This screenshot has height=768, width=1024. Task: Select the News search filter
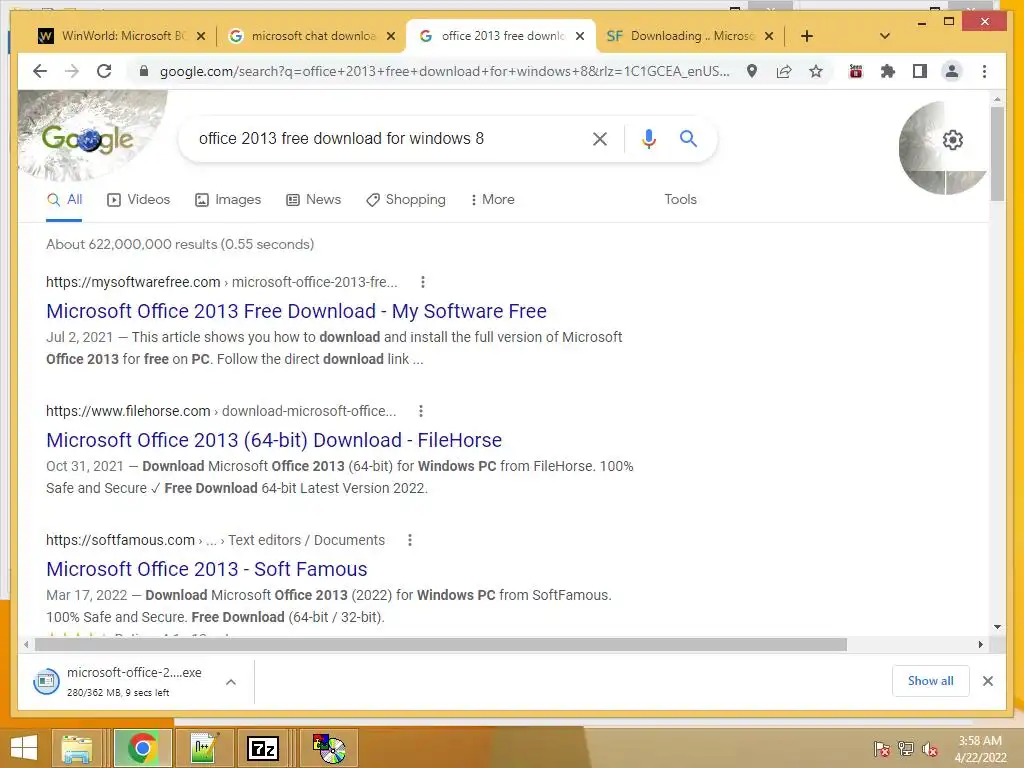click(x=313, y=199)
